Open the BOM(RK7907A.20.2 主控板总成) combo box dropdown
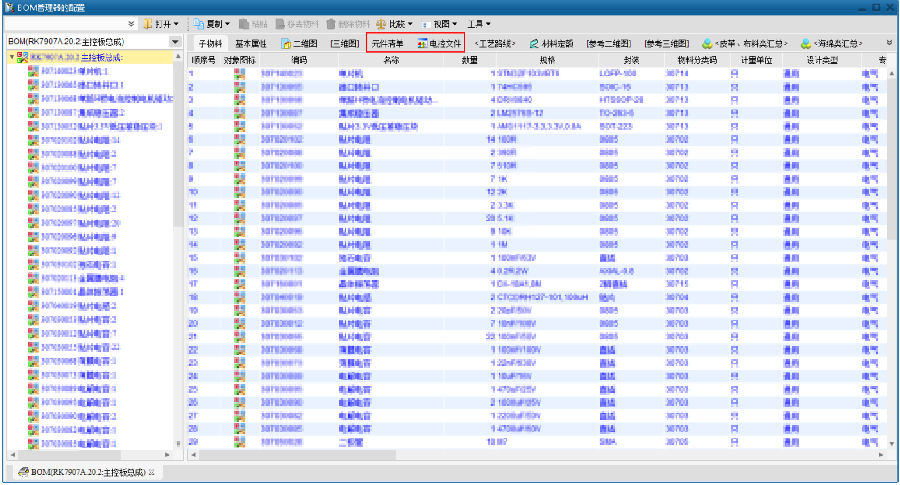 coord(176,42)
